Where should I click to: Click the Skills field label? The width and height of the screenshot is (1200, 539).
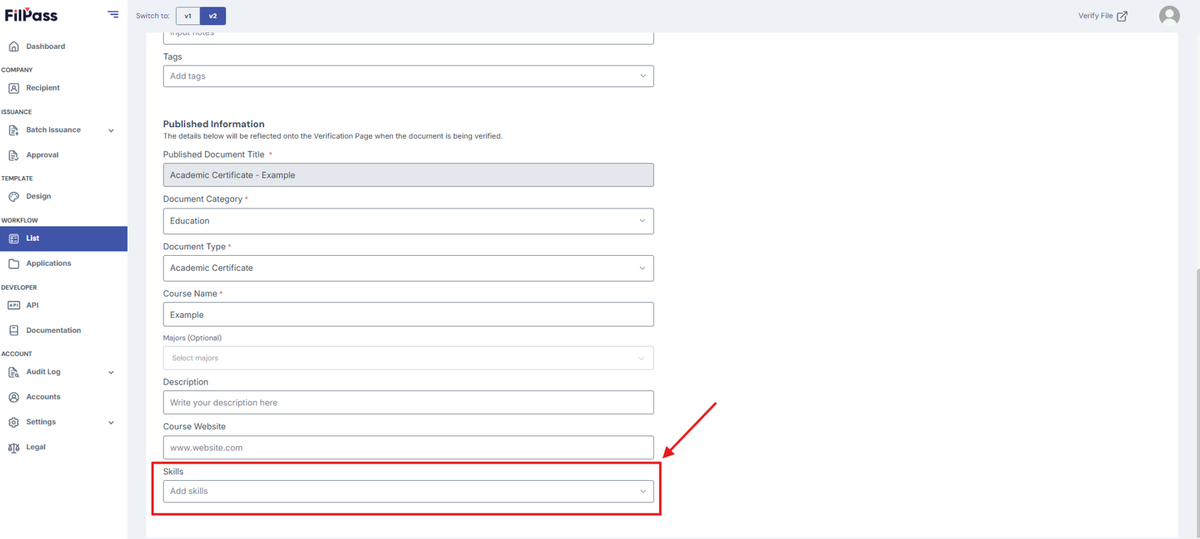coord(173,470)
